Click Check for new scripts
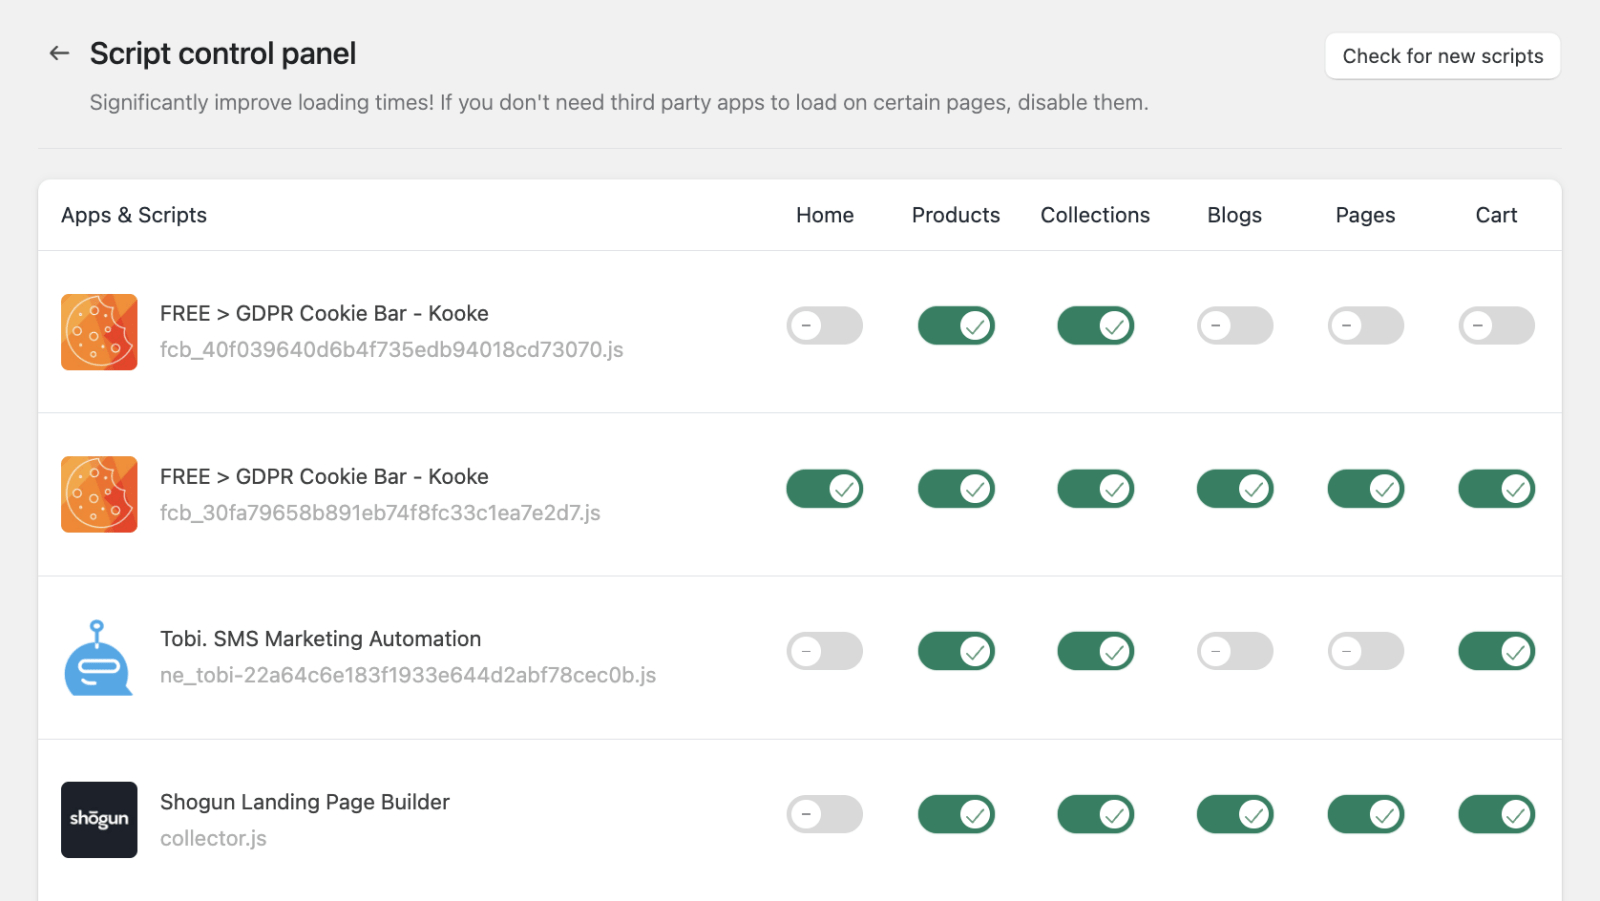The width and height of the screenshot is (1600, 901). click(x=1442, y=56)
